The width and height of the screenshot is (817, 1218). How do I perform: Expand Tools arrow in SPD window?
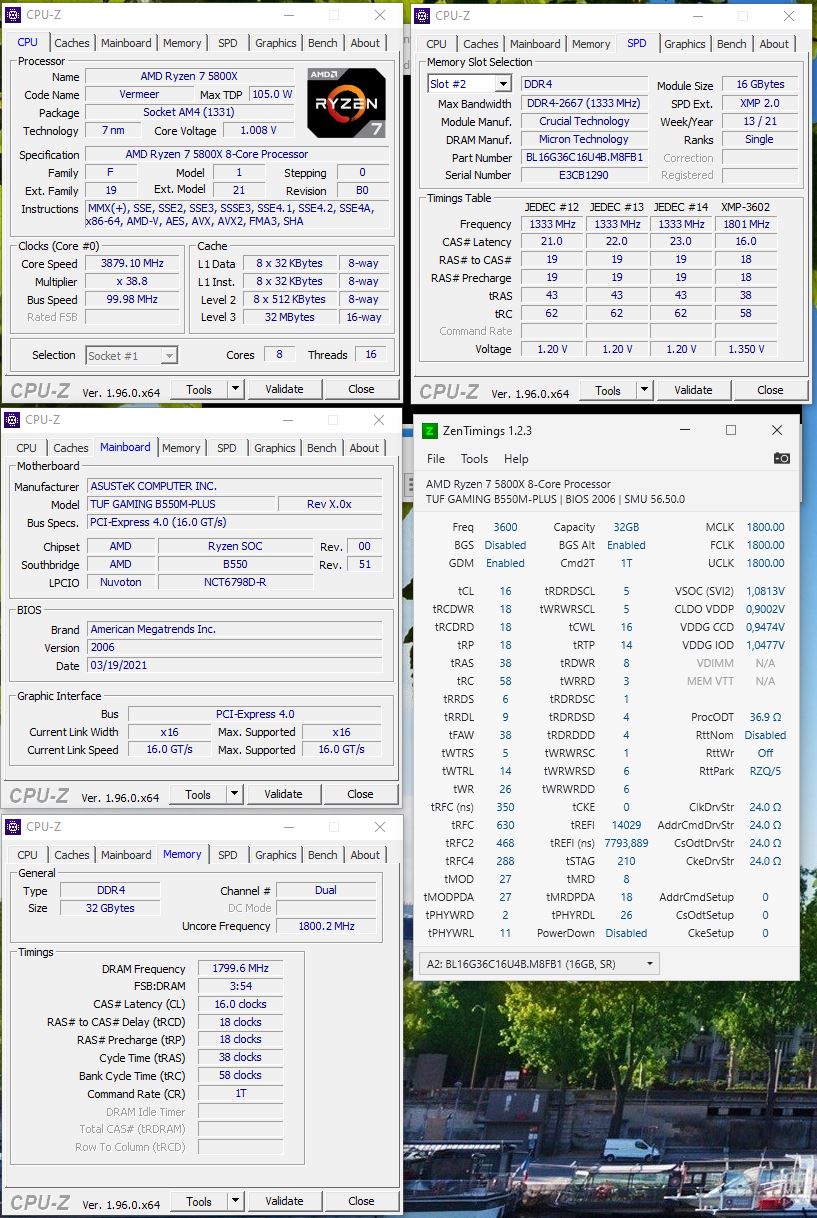coord(645,390)
